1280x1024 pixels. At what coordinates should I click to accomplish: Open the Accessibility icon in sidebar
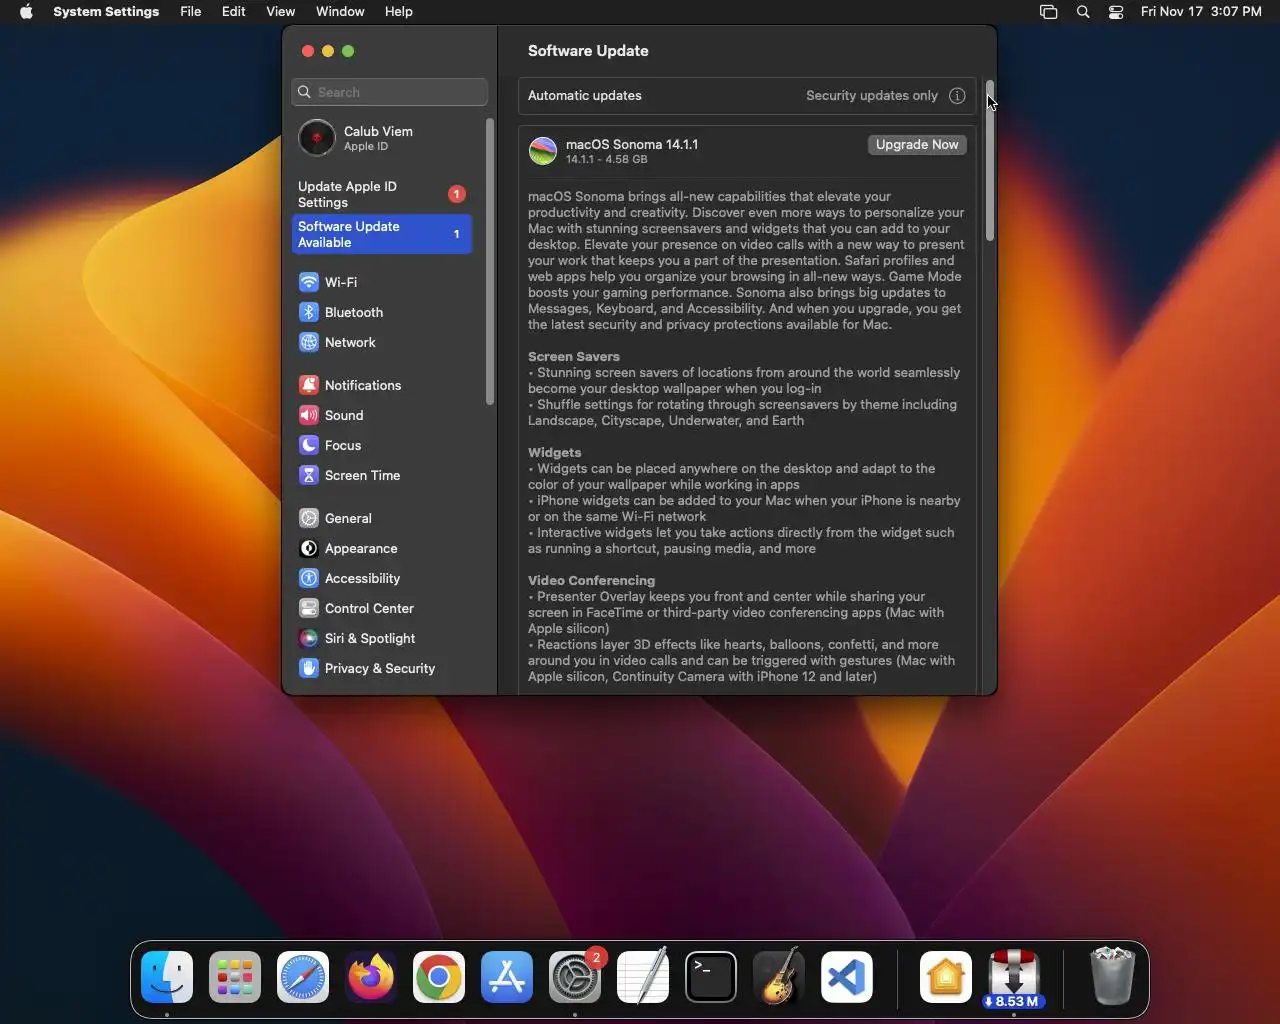coord(309,578)
